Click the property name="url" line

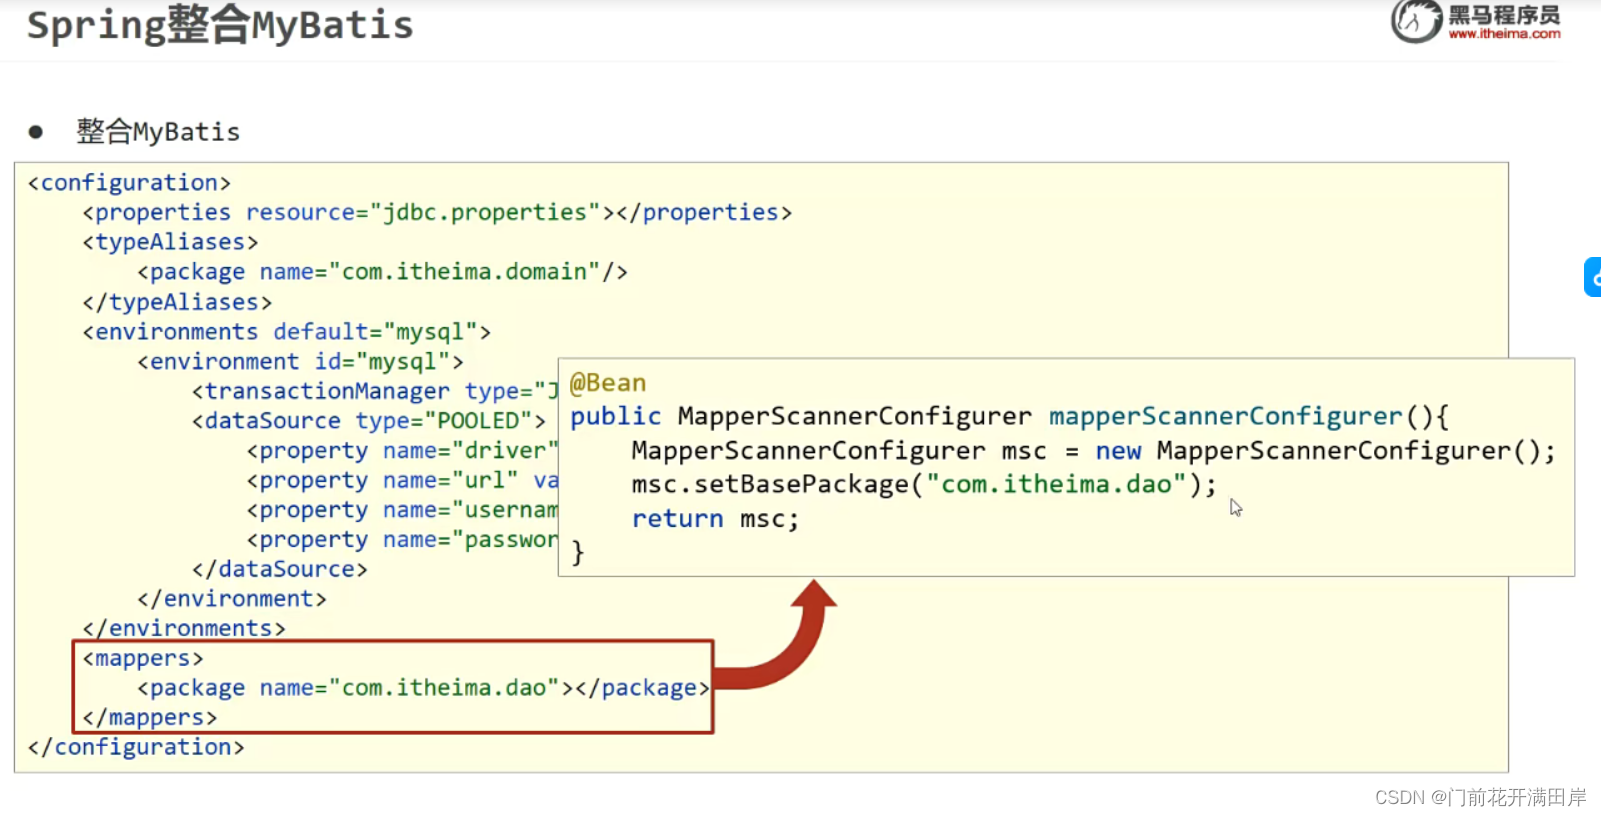tap(402, 480)
